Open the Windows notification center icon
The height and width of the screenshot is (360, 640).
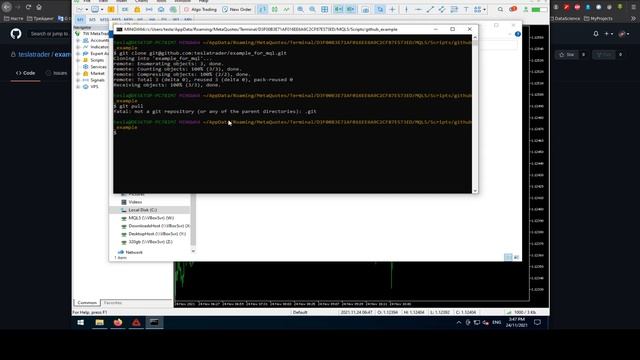click(x=538, y=322)
